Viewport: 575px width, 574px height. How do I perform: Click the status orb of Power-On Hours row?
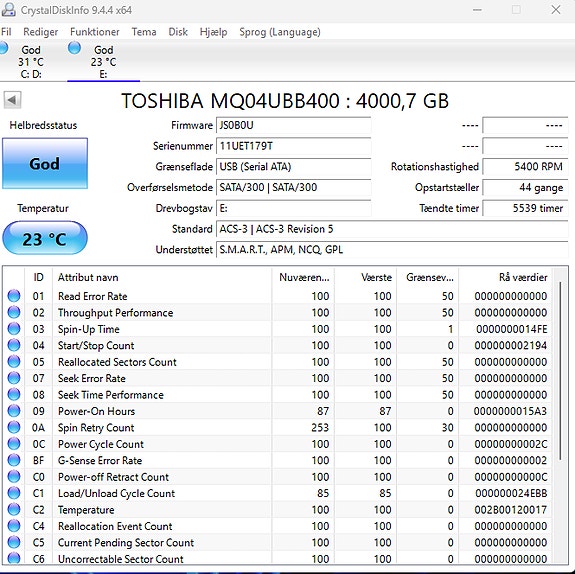click(x=14, y=411)
